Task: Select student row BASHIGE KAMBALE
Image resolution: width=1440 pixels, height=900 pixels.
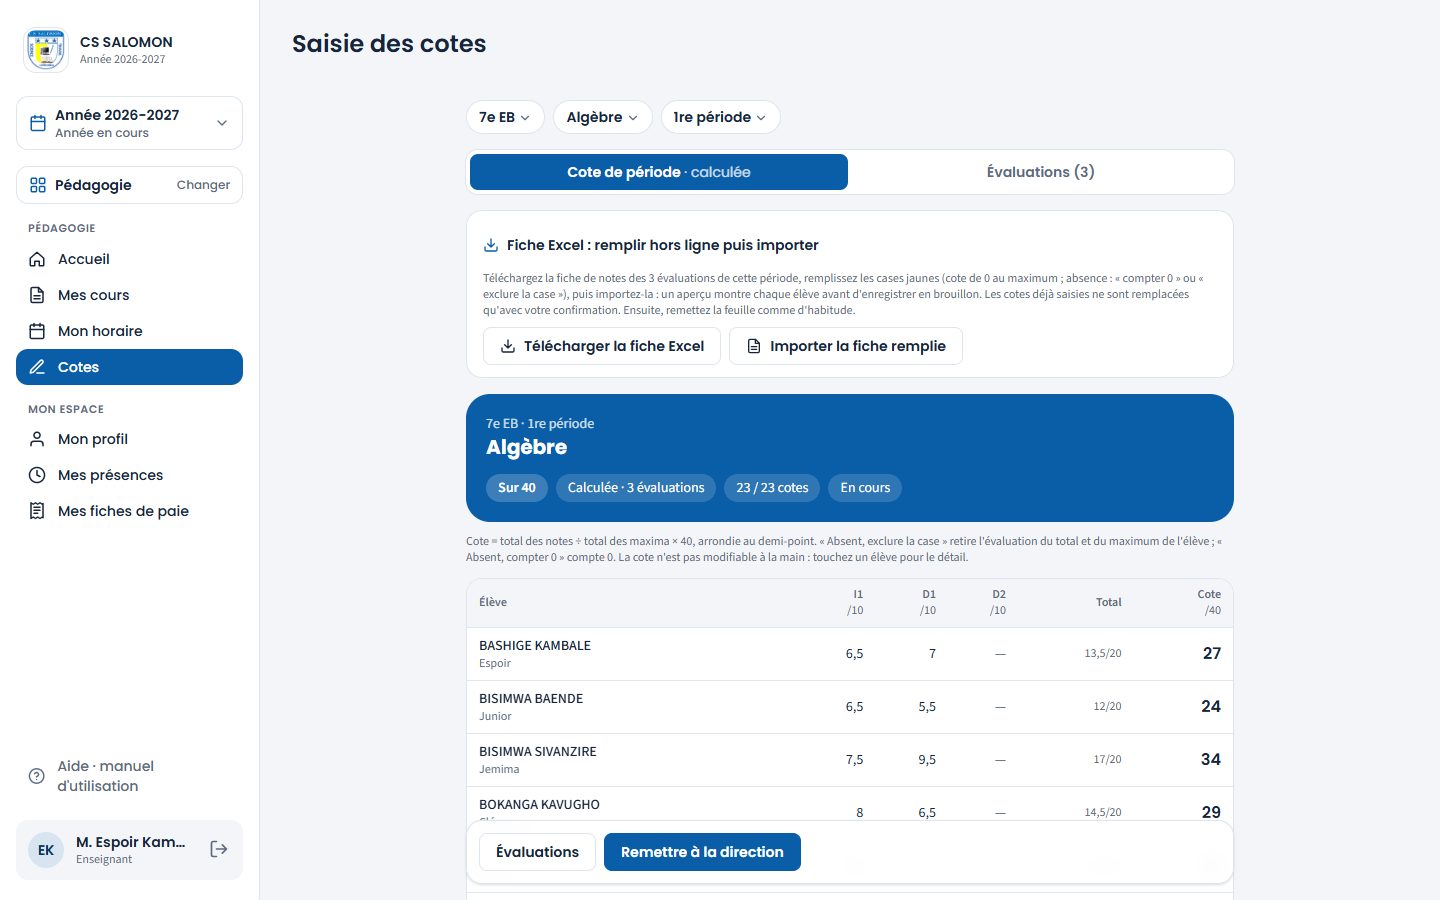Action: tap(850, 654)
